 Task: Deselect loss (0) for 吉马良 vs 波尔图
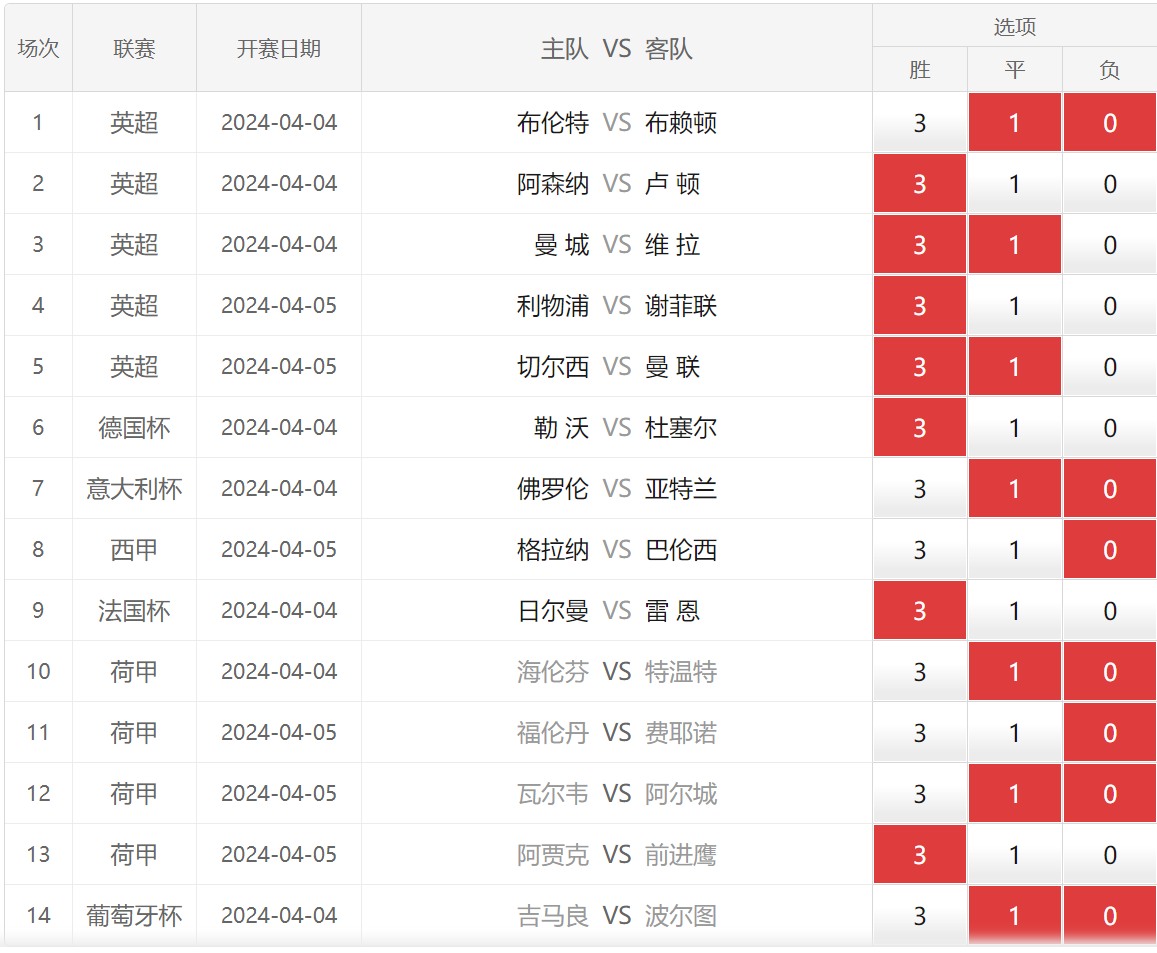[x=1110, y=915]
